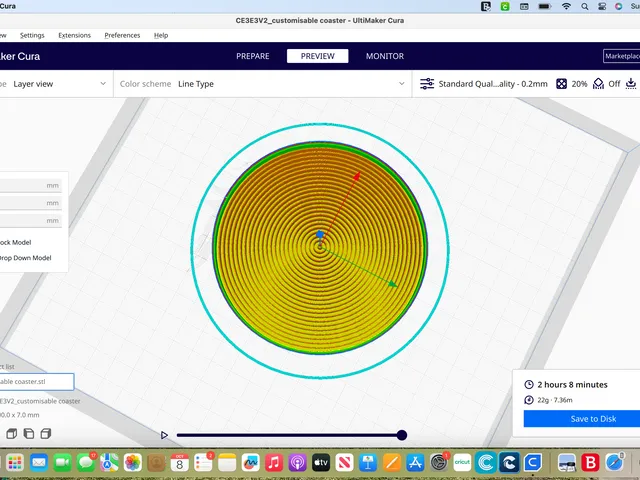
Task: Open Maps from the dock
Action: pyautogui.click(x=109, y=462)
